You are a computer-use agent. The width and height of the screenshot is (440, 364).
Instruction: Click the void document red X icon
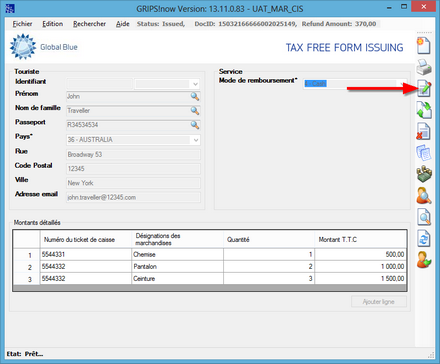[x=423, y=131]
